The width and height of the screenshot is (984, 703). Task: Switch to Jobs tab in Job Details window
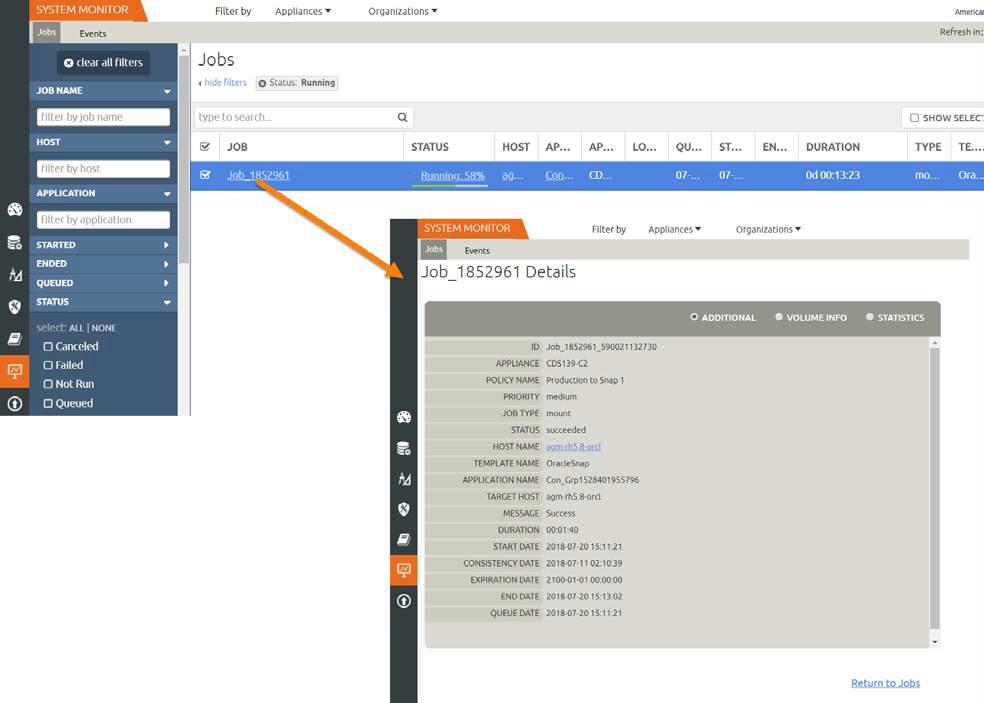434,250
